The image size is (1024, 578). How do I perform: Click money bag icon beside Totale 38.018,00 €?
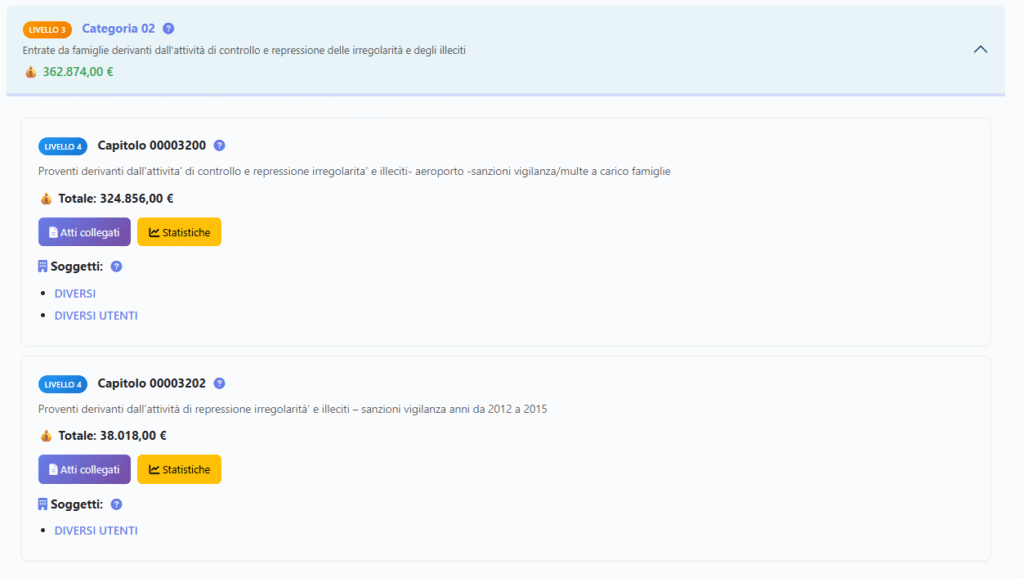[45, 436]
